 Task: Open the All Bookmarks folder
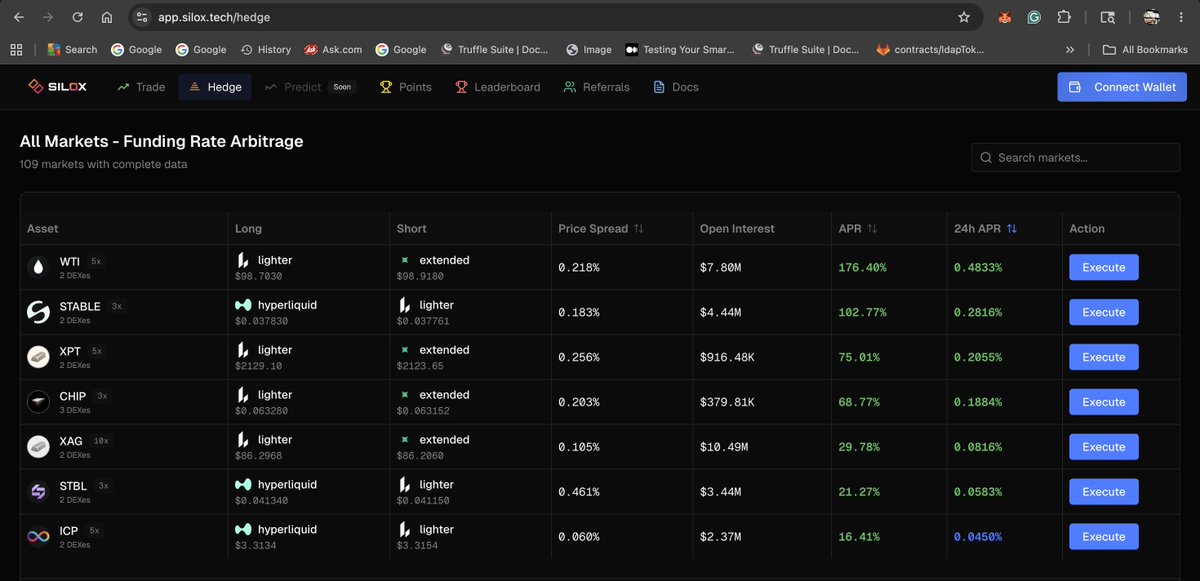point(1145,49)
